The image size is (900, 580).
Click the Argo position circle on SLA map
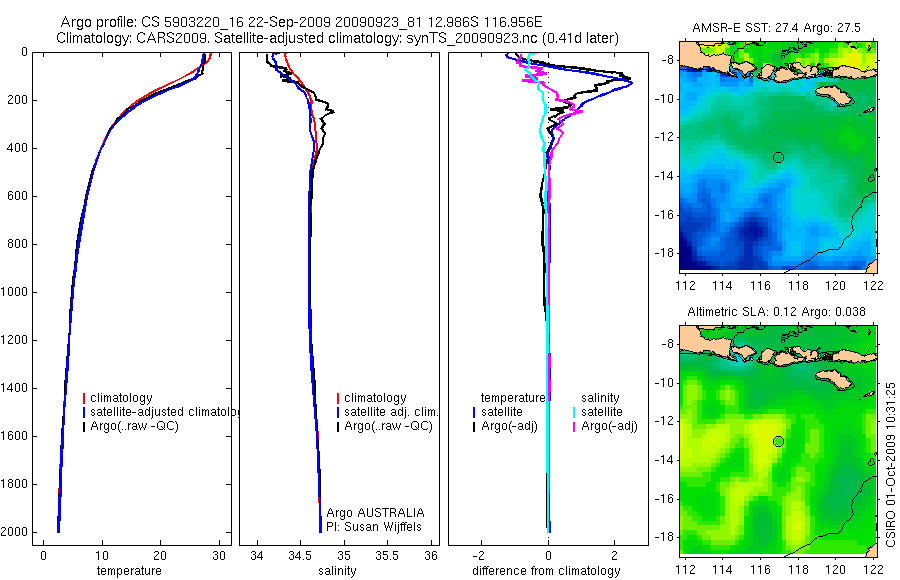pos(778,442)
